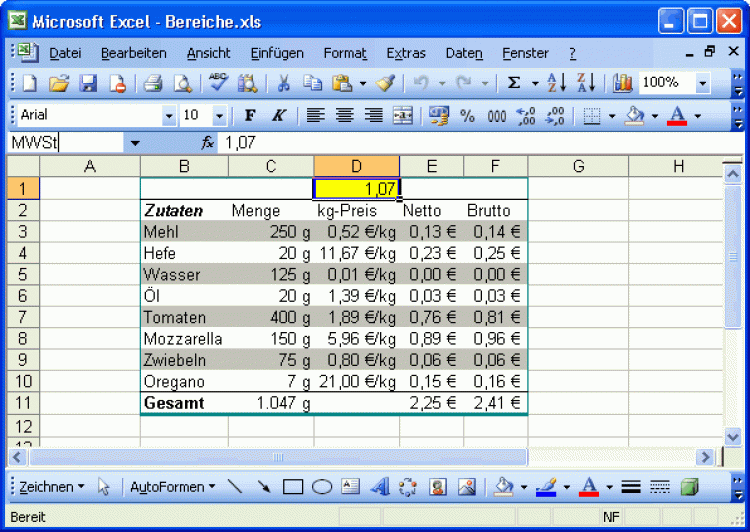Open the Einfügen menu
Image resolution: width=750 pixels, height=532 pixels.
click(x=277, y=53)
